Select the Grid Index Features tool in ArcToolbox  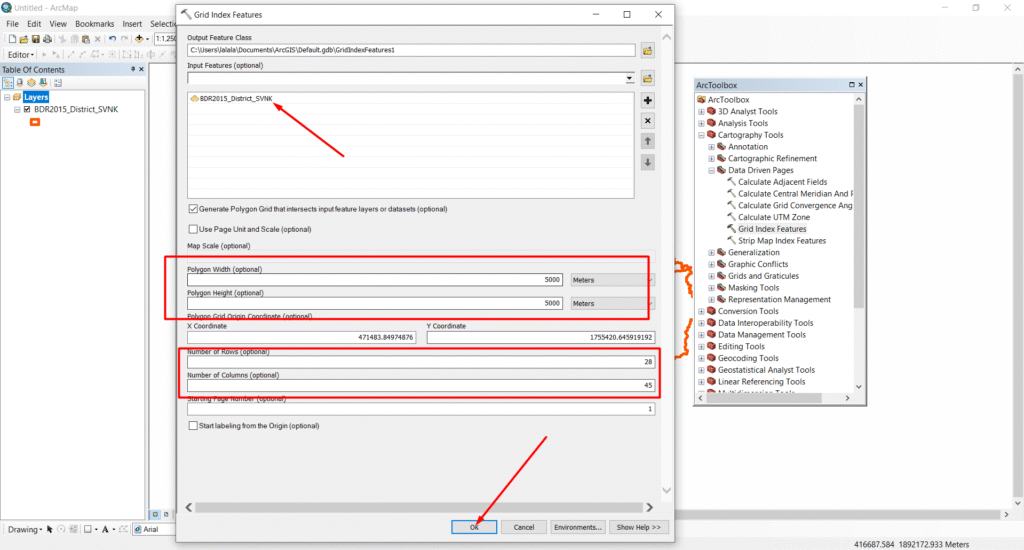pos(772,229)
